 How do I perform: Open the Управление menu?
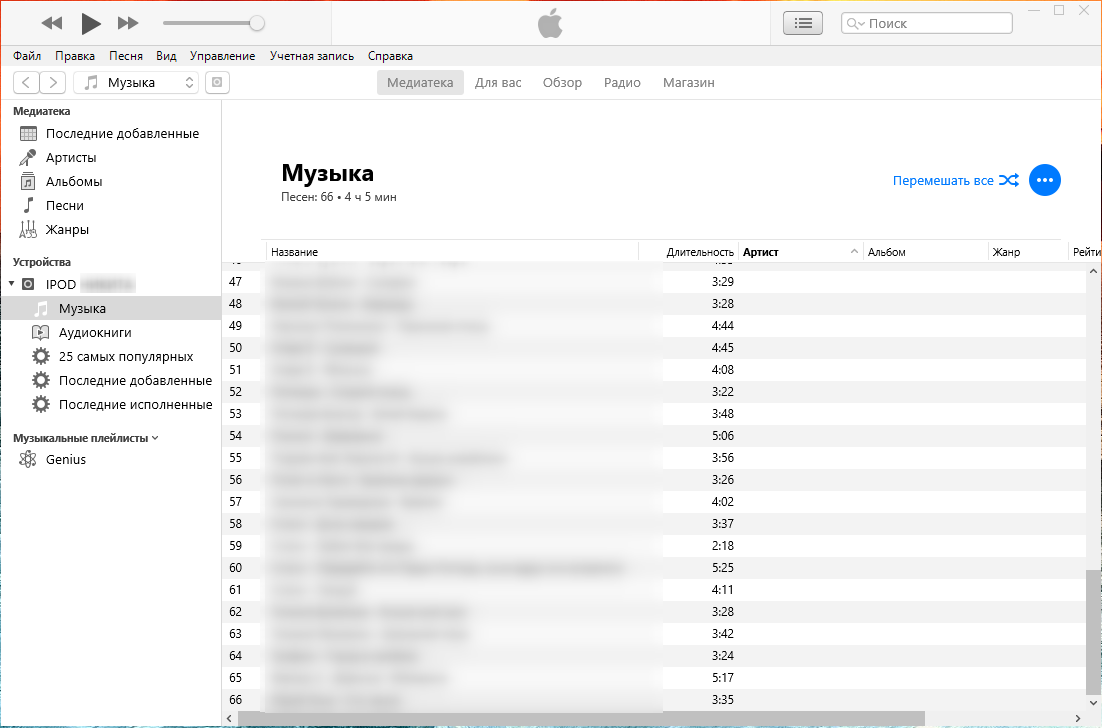click(x=222, y=56)
